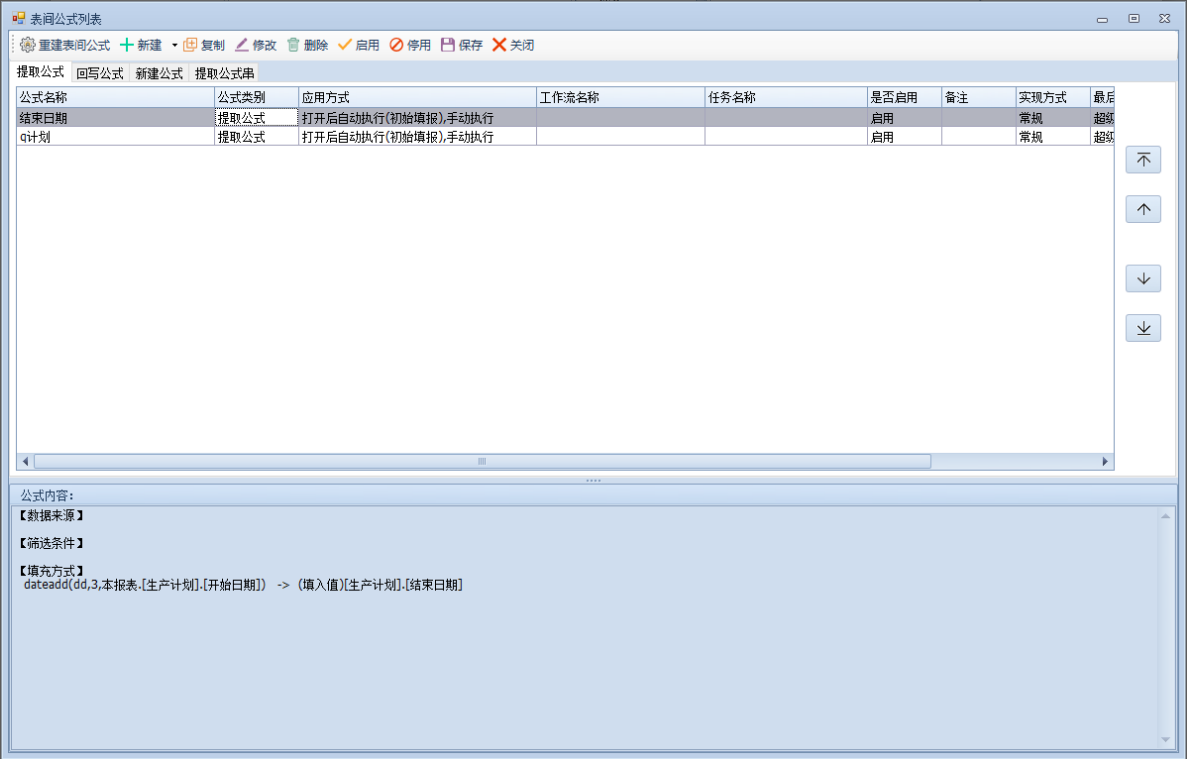Move formula to bottom with last arrow button
This screenshot has height=759, width=1187.
coord(1143,328)
